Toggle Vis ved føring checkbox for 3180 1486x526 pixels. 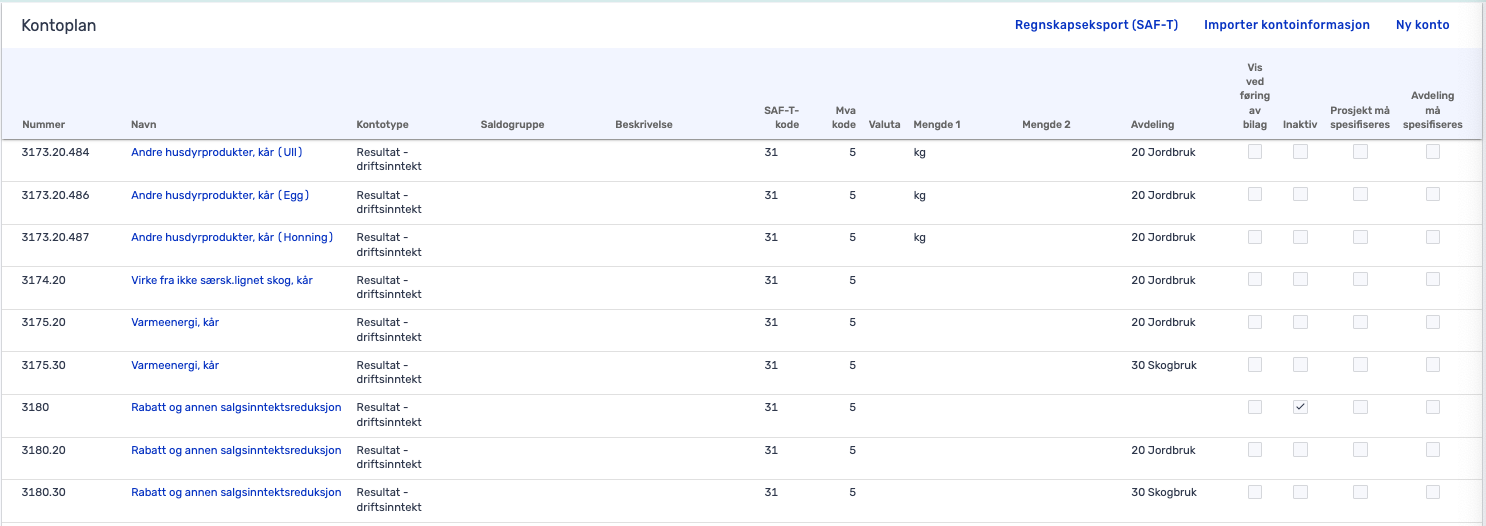click(1254, 407)
